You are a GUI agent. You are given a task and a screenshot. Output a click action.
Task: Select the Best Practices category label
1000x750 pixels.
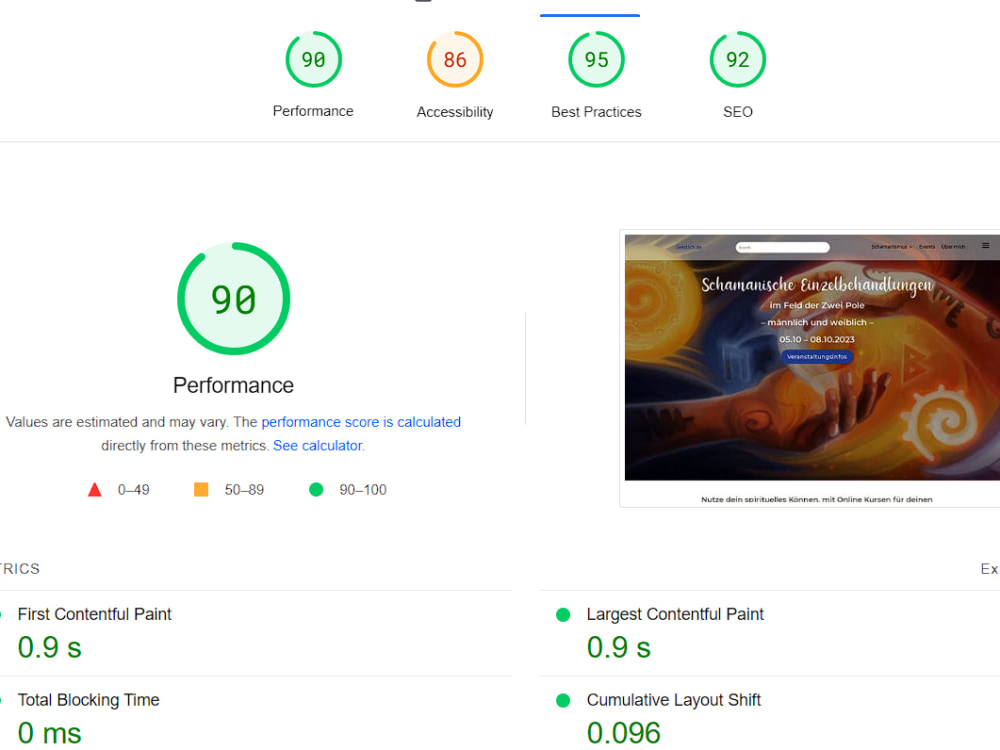tap(596, 112)
